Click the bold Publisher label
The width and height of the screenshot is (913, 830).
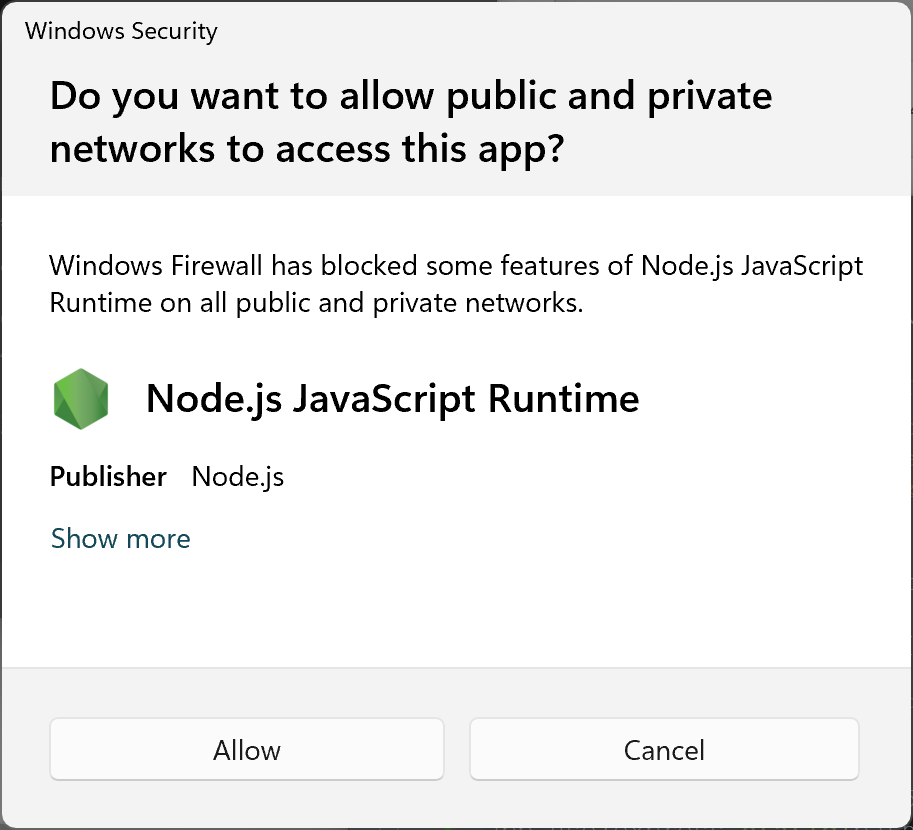(x=108, y=476)
